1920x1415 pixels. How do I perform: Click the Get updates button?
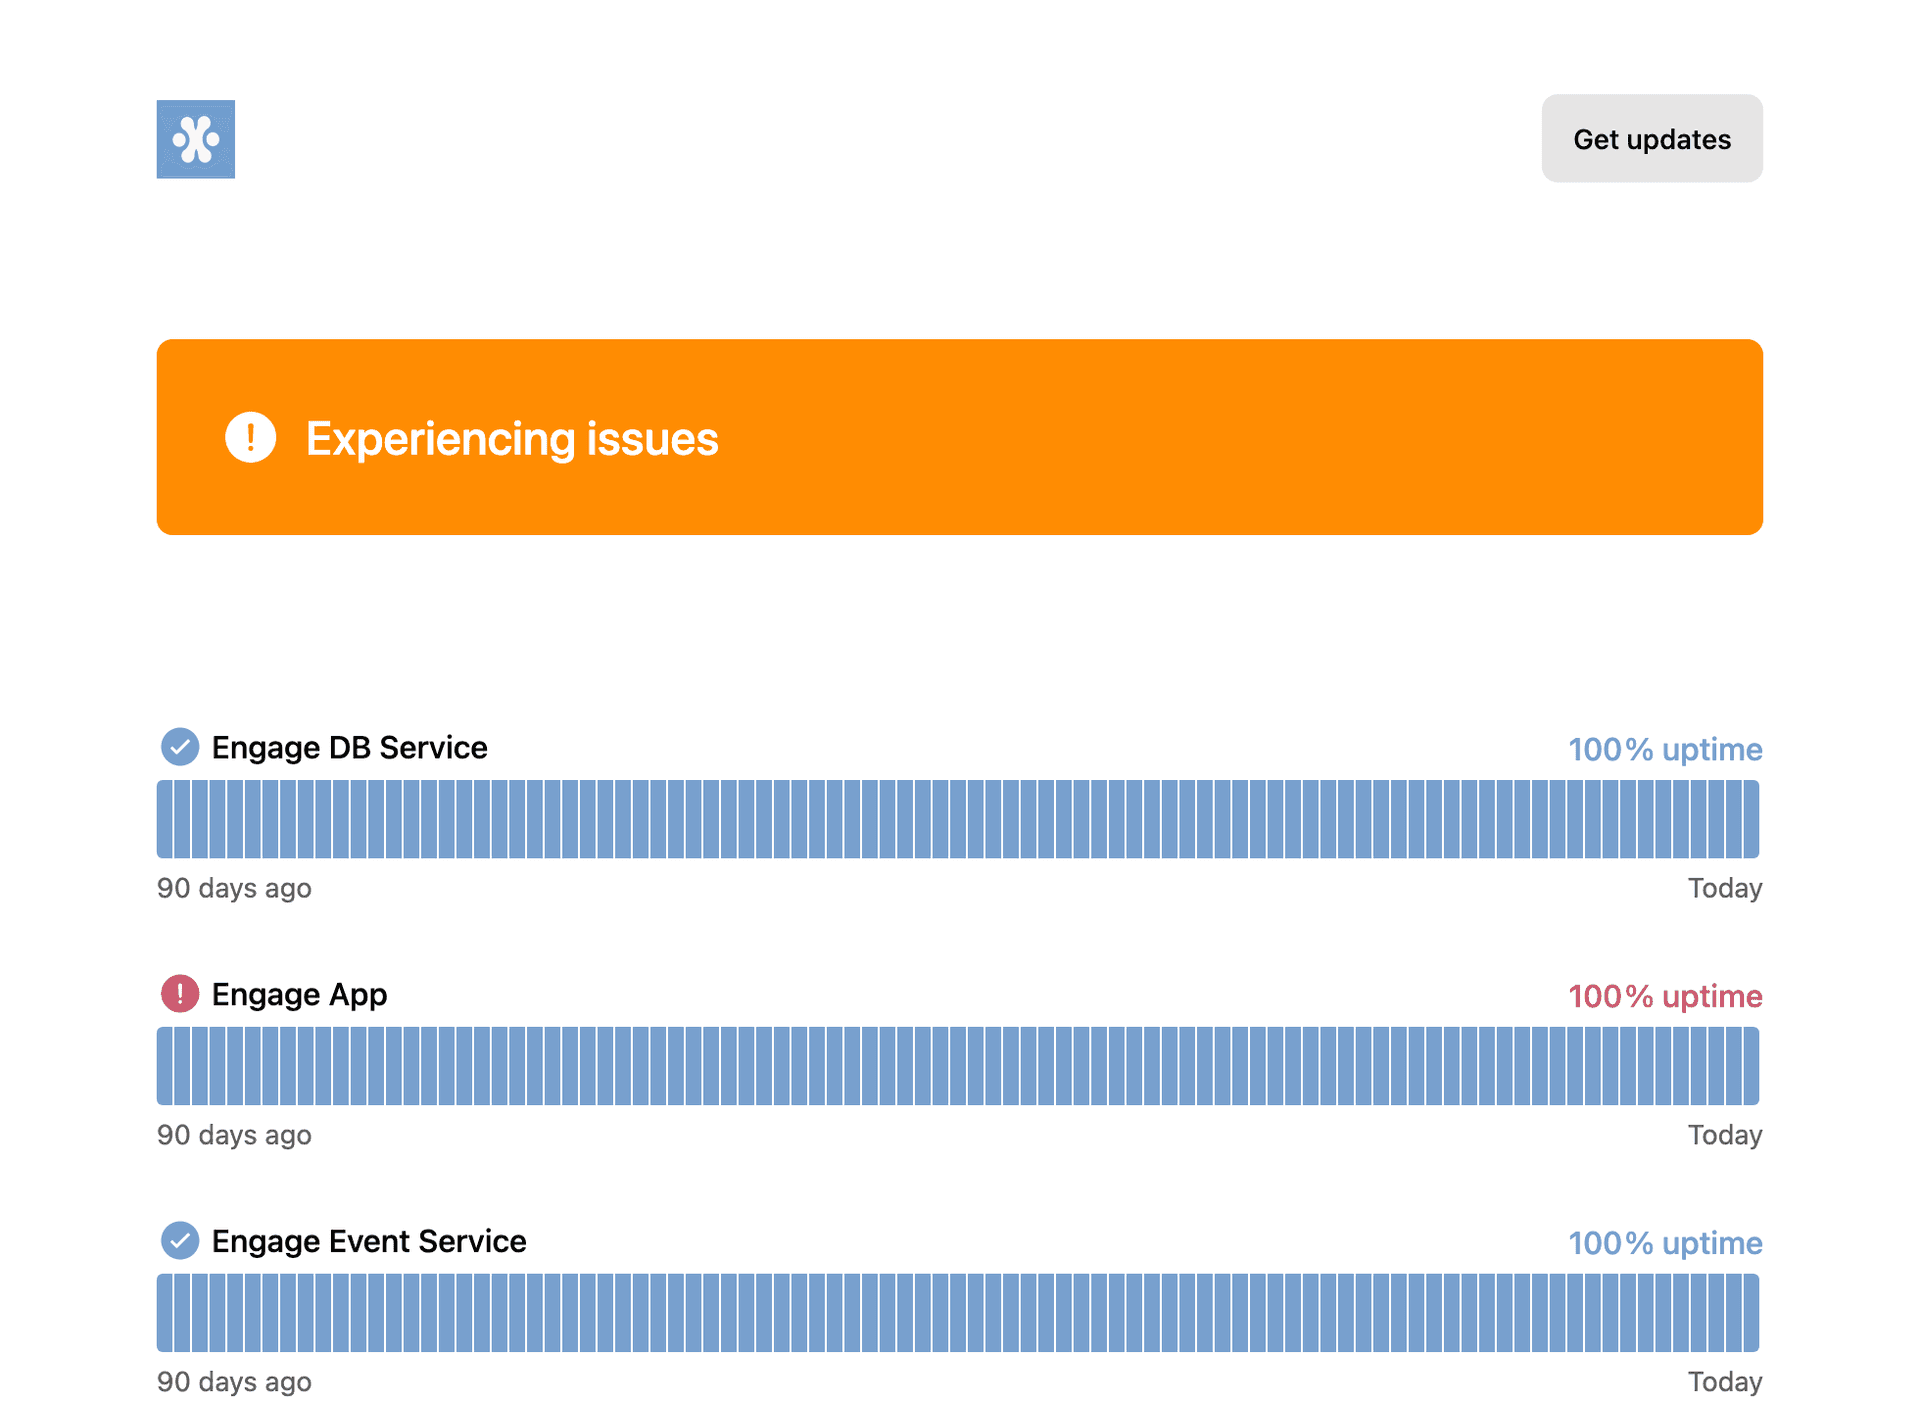coord(1651,139)
